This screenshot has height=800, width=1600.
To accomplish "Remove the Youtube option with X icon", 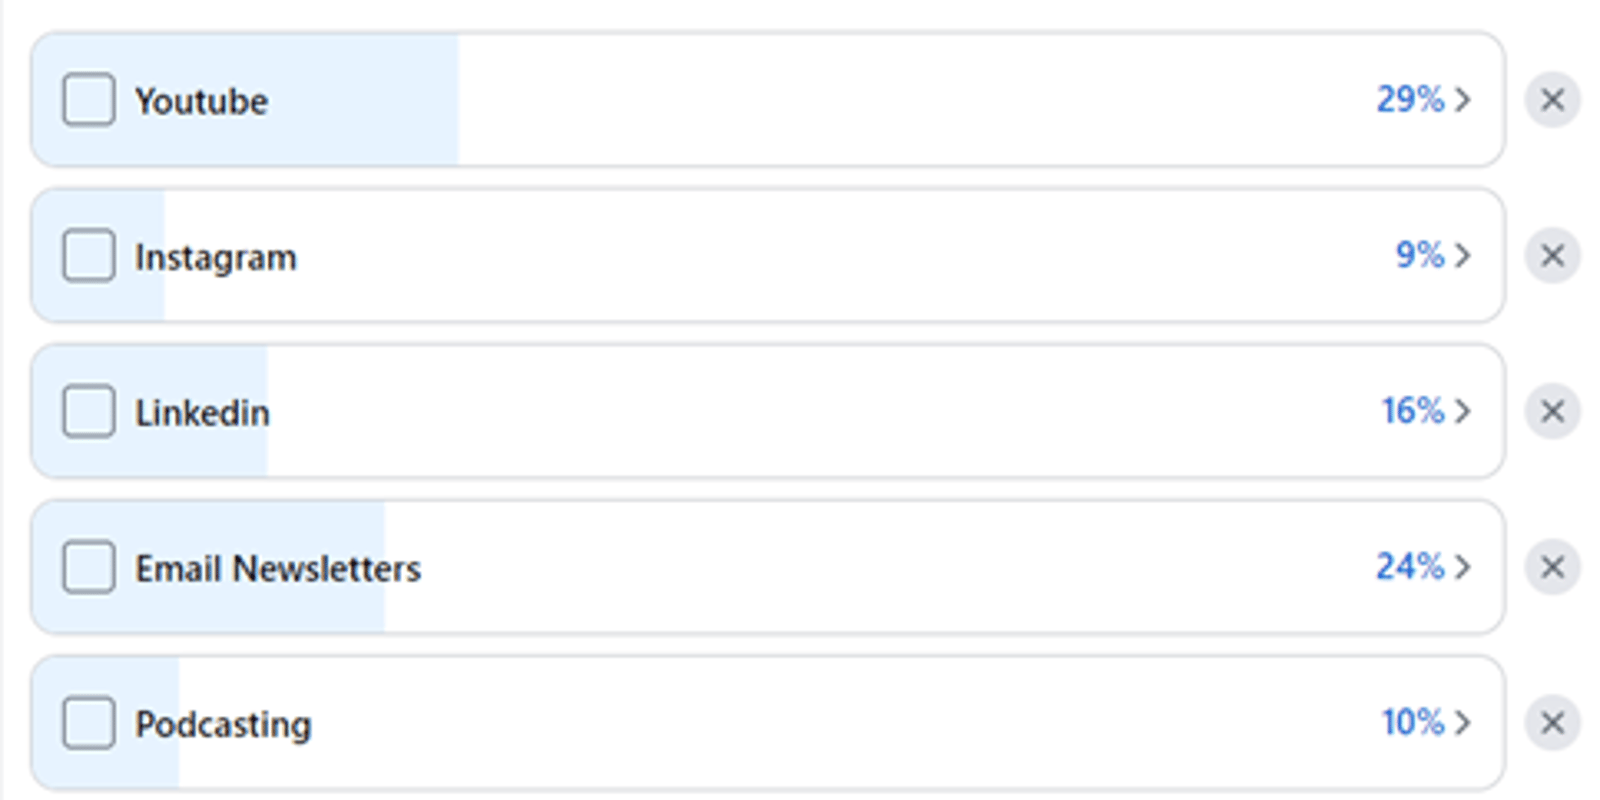I will [x=1552, y=100].
